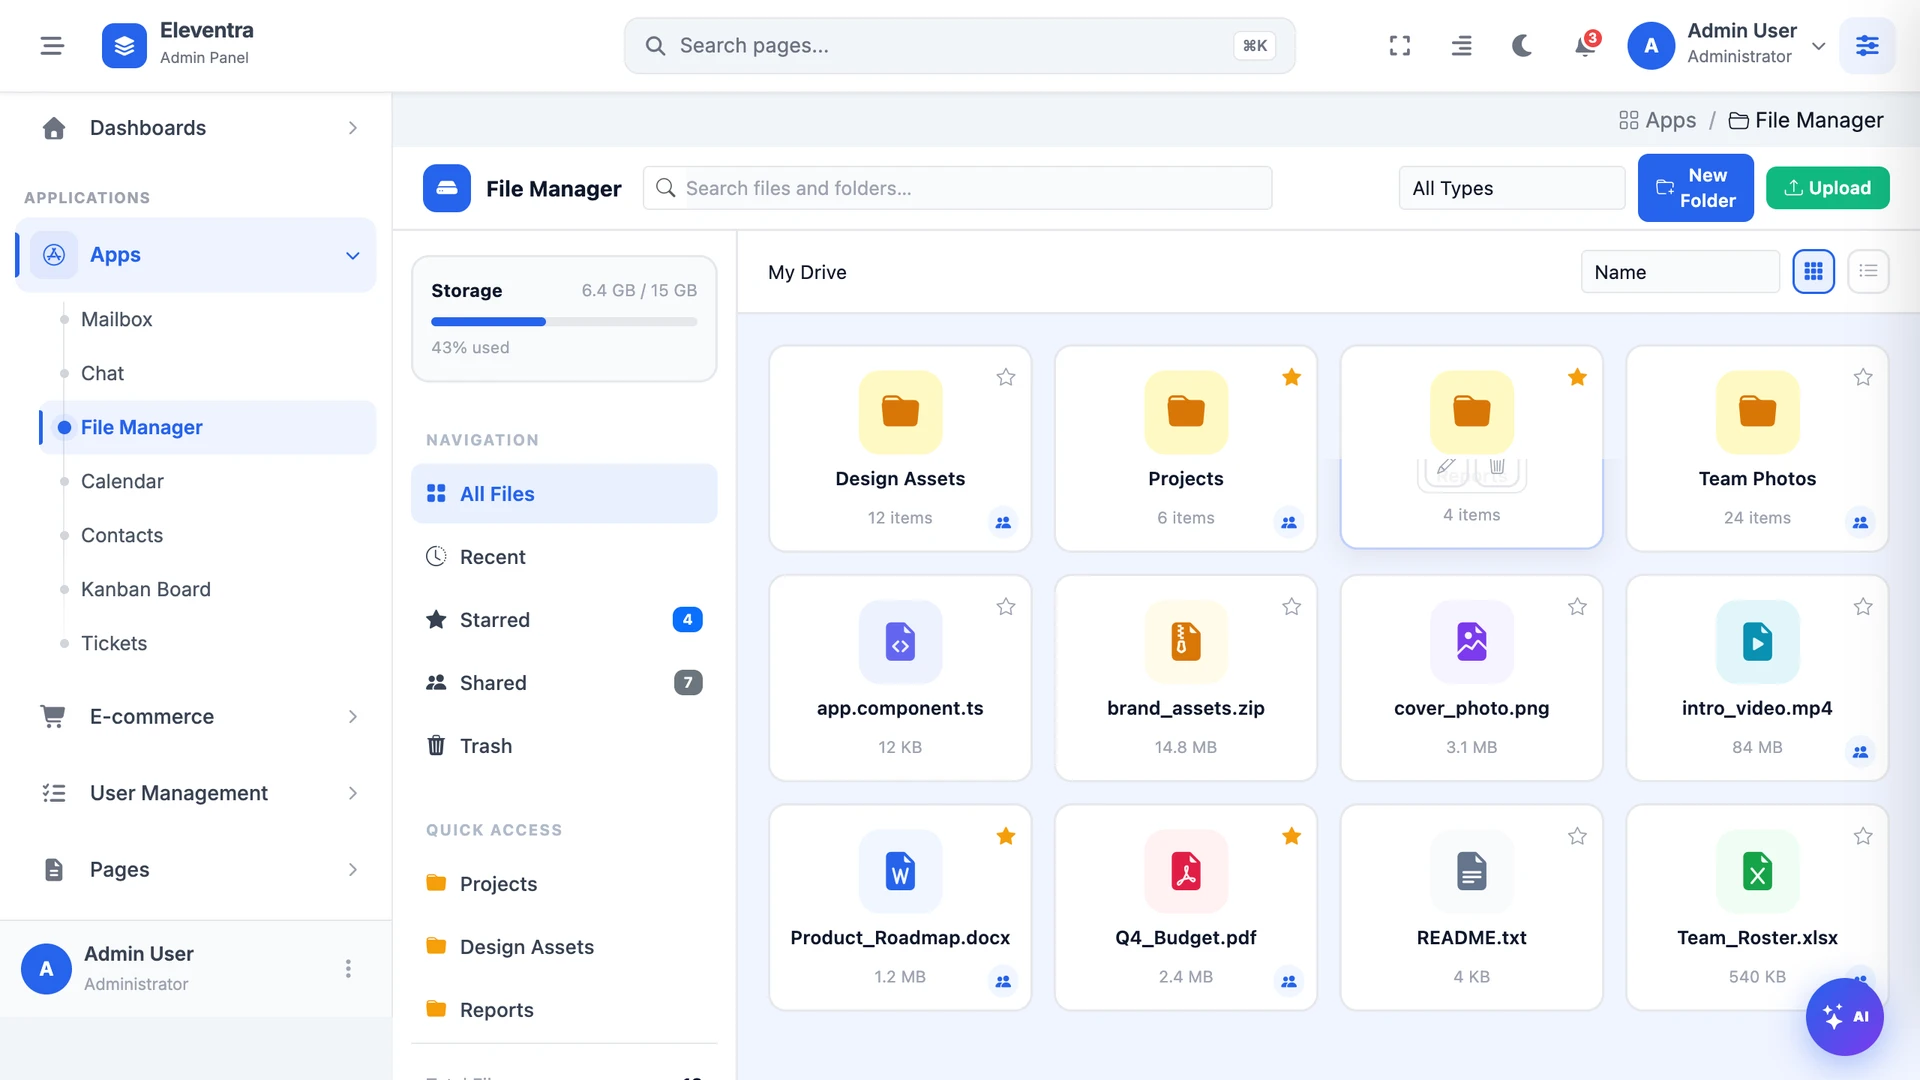Click shared-users badge on Design Assets

[x=1003, y=522]
